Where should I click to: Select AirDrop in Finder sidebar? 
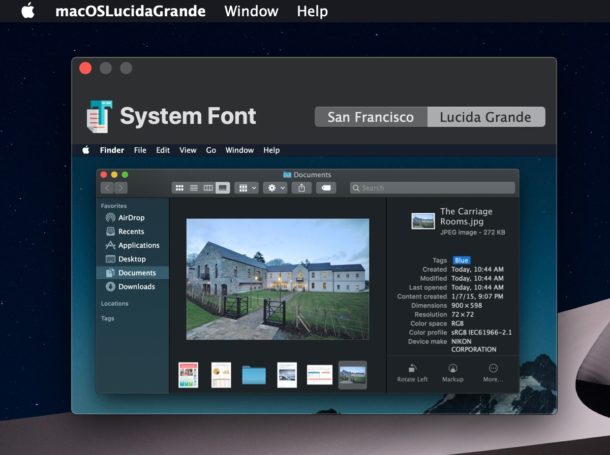[131, 217]
